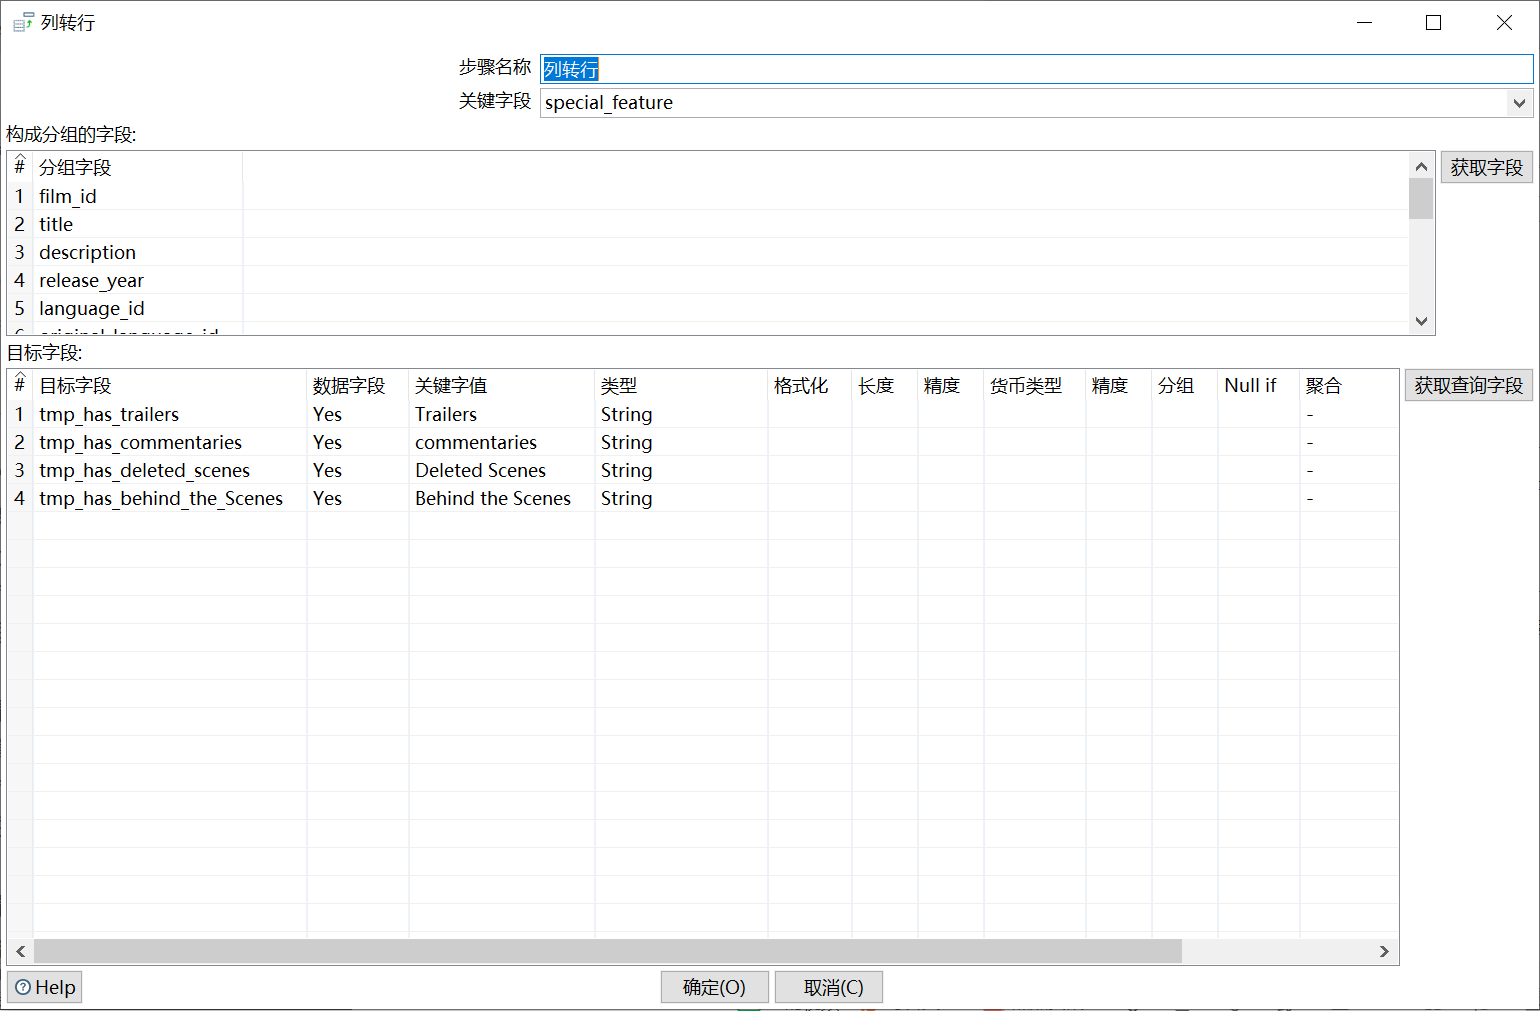This screenshot has width=1540, height=1011.
Task: Click the Behind the Scenes key value cell
Action: (492, 498)
